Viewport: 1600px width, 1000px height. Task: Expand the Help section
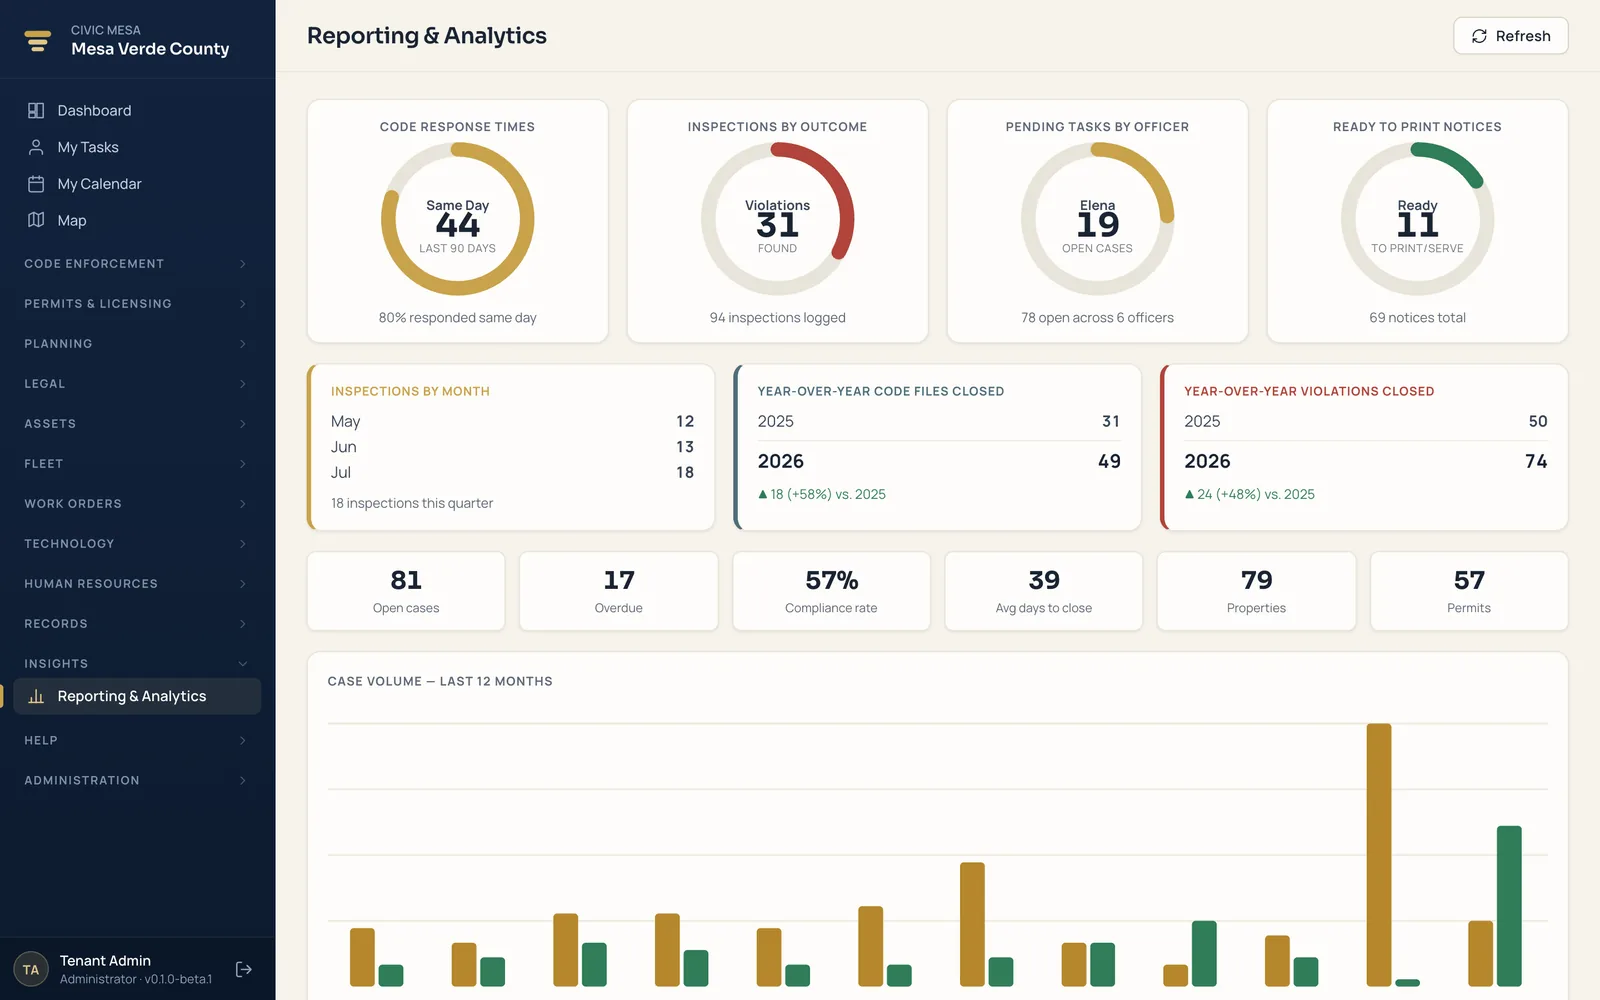[137, 741]
